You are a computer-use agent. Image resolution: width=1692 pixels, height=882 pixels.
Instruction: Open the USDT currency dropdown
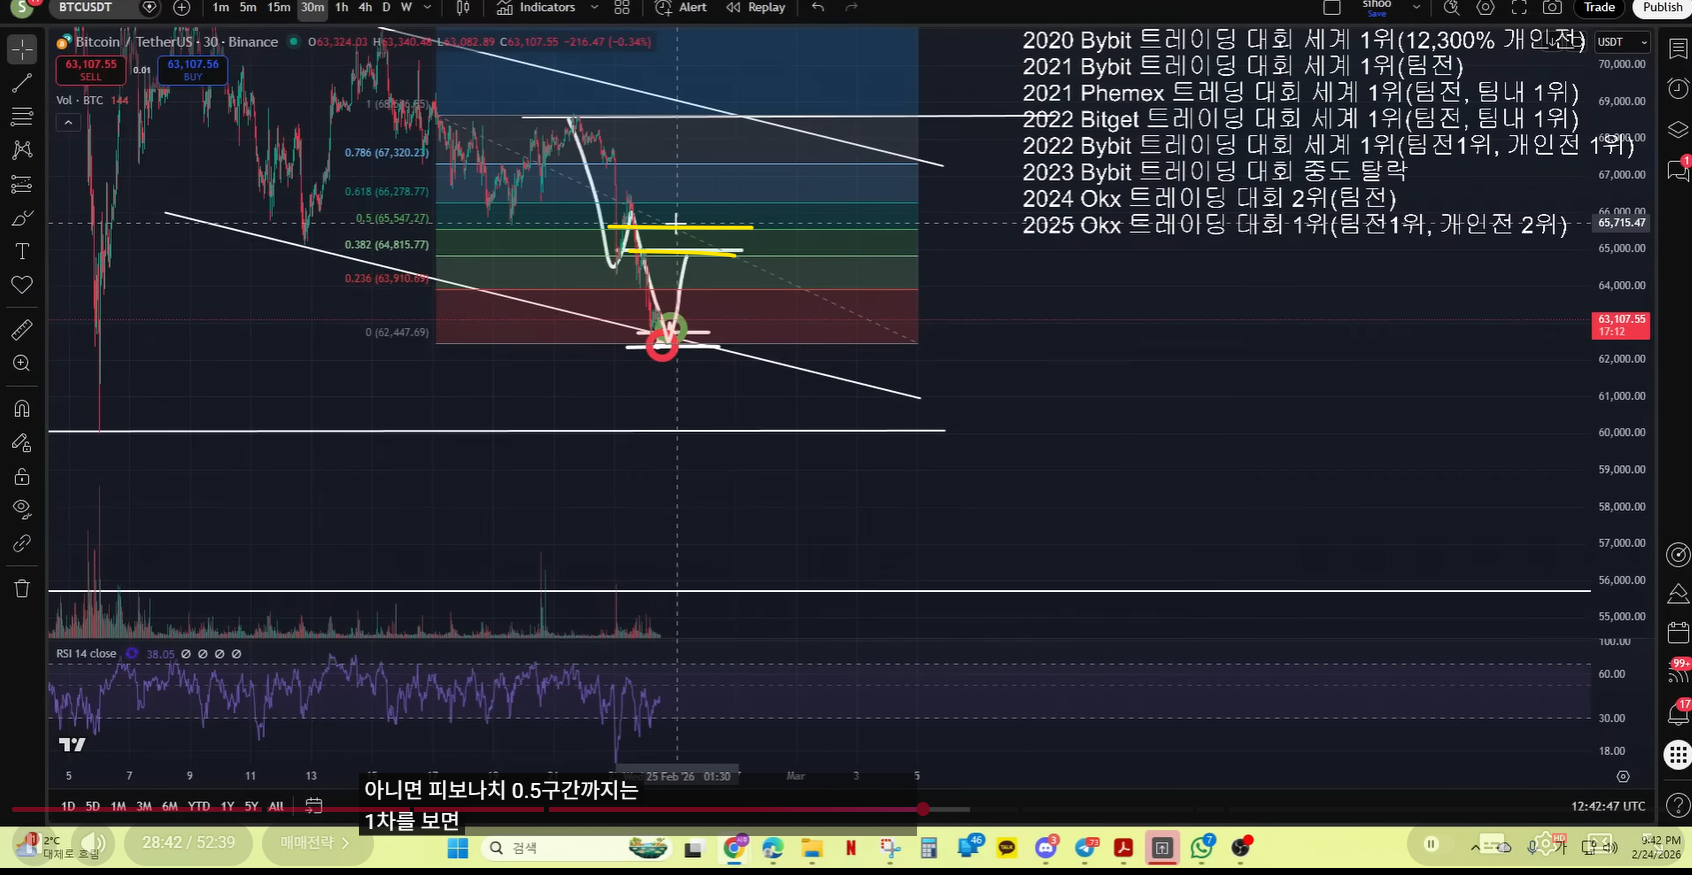click(1620, 42)
